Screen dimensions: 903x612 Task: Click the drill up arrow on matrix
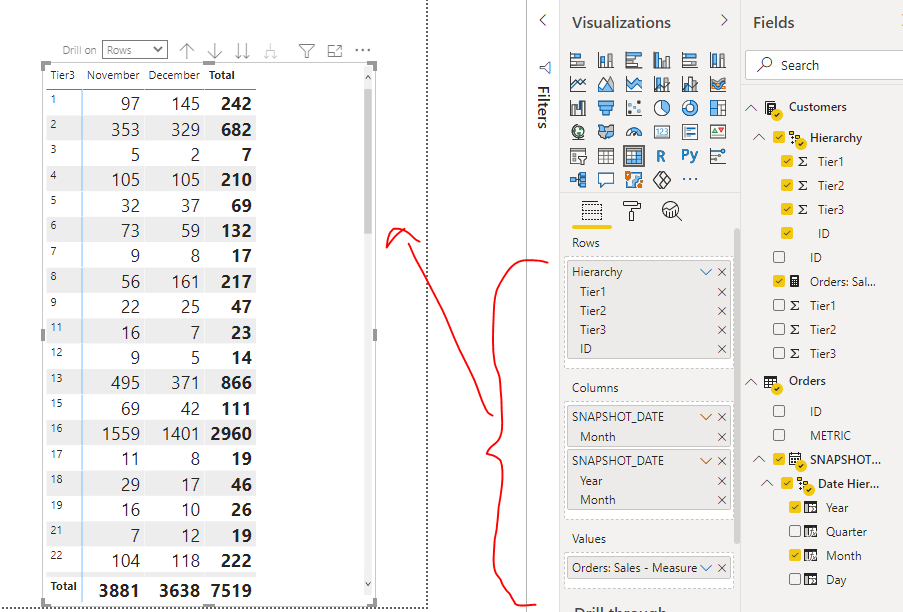187,51
